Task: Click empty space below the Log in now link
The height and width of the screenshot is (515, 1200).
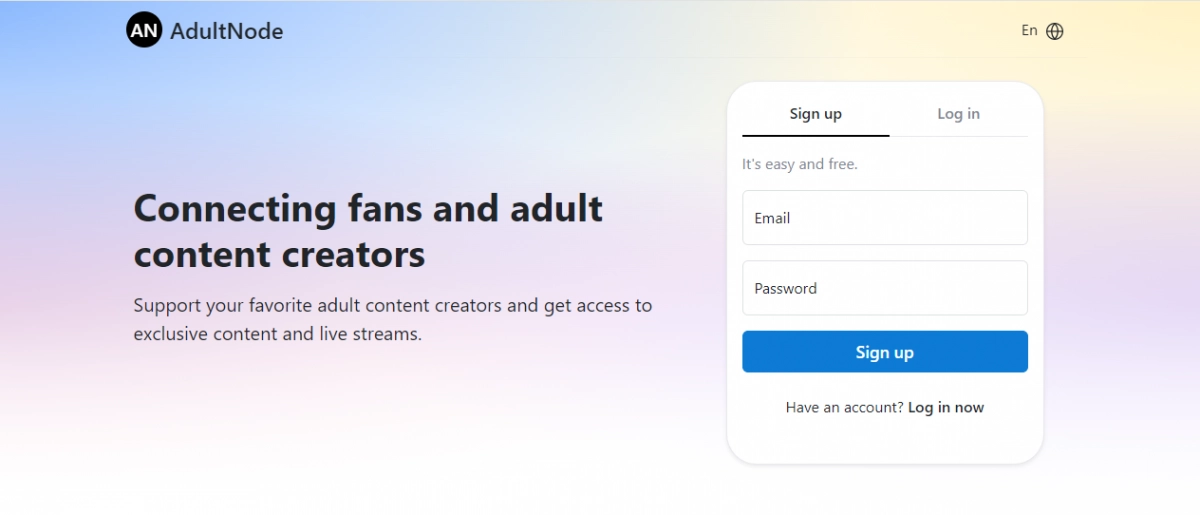Action: (x=884, y=440)
